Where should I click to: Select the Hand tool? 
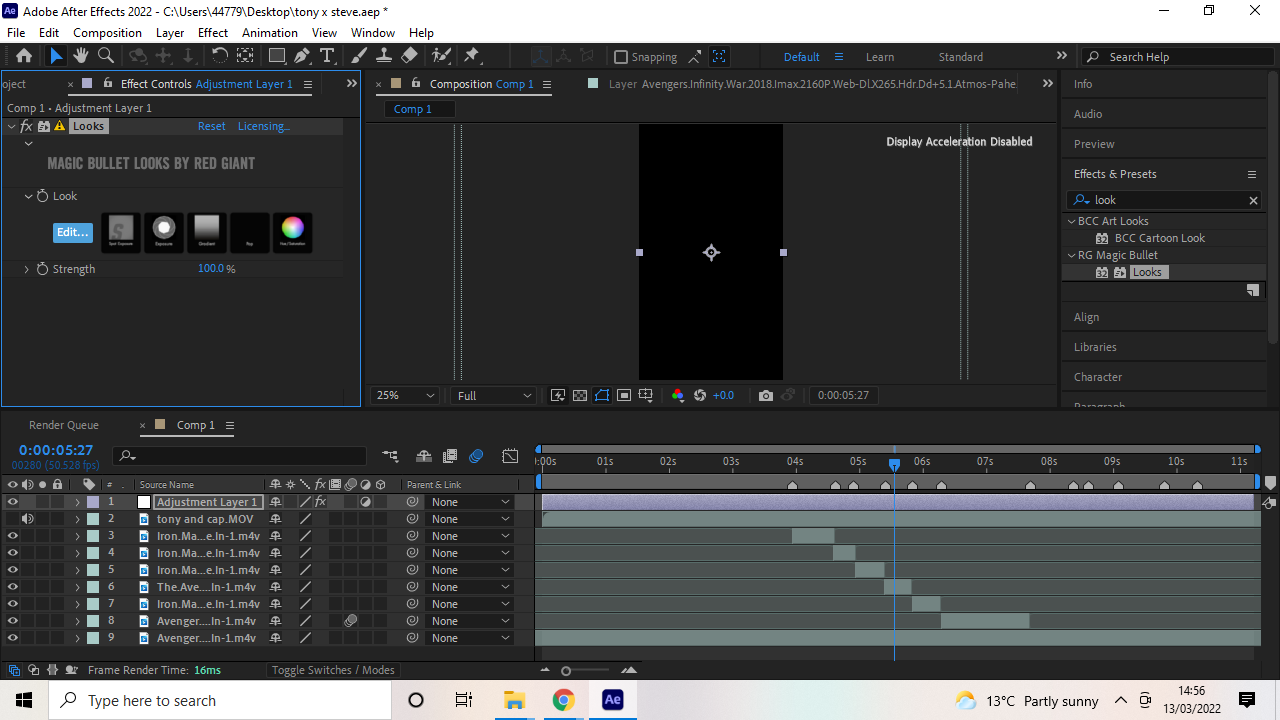point(80,56)
